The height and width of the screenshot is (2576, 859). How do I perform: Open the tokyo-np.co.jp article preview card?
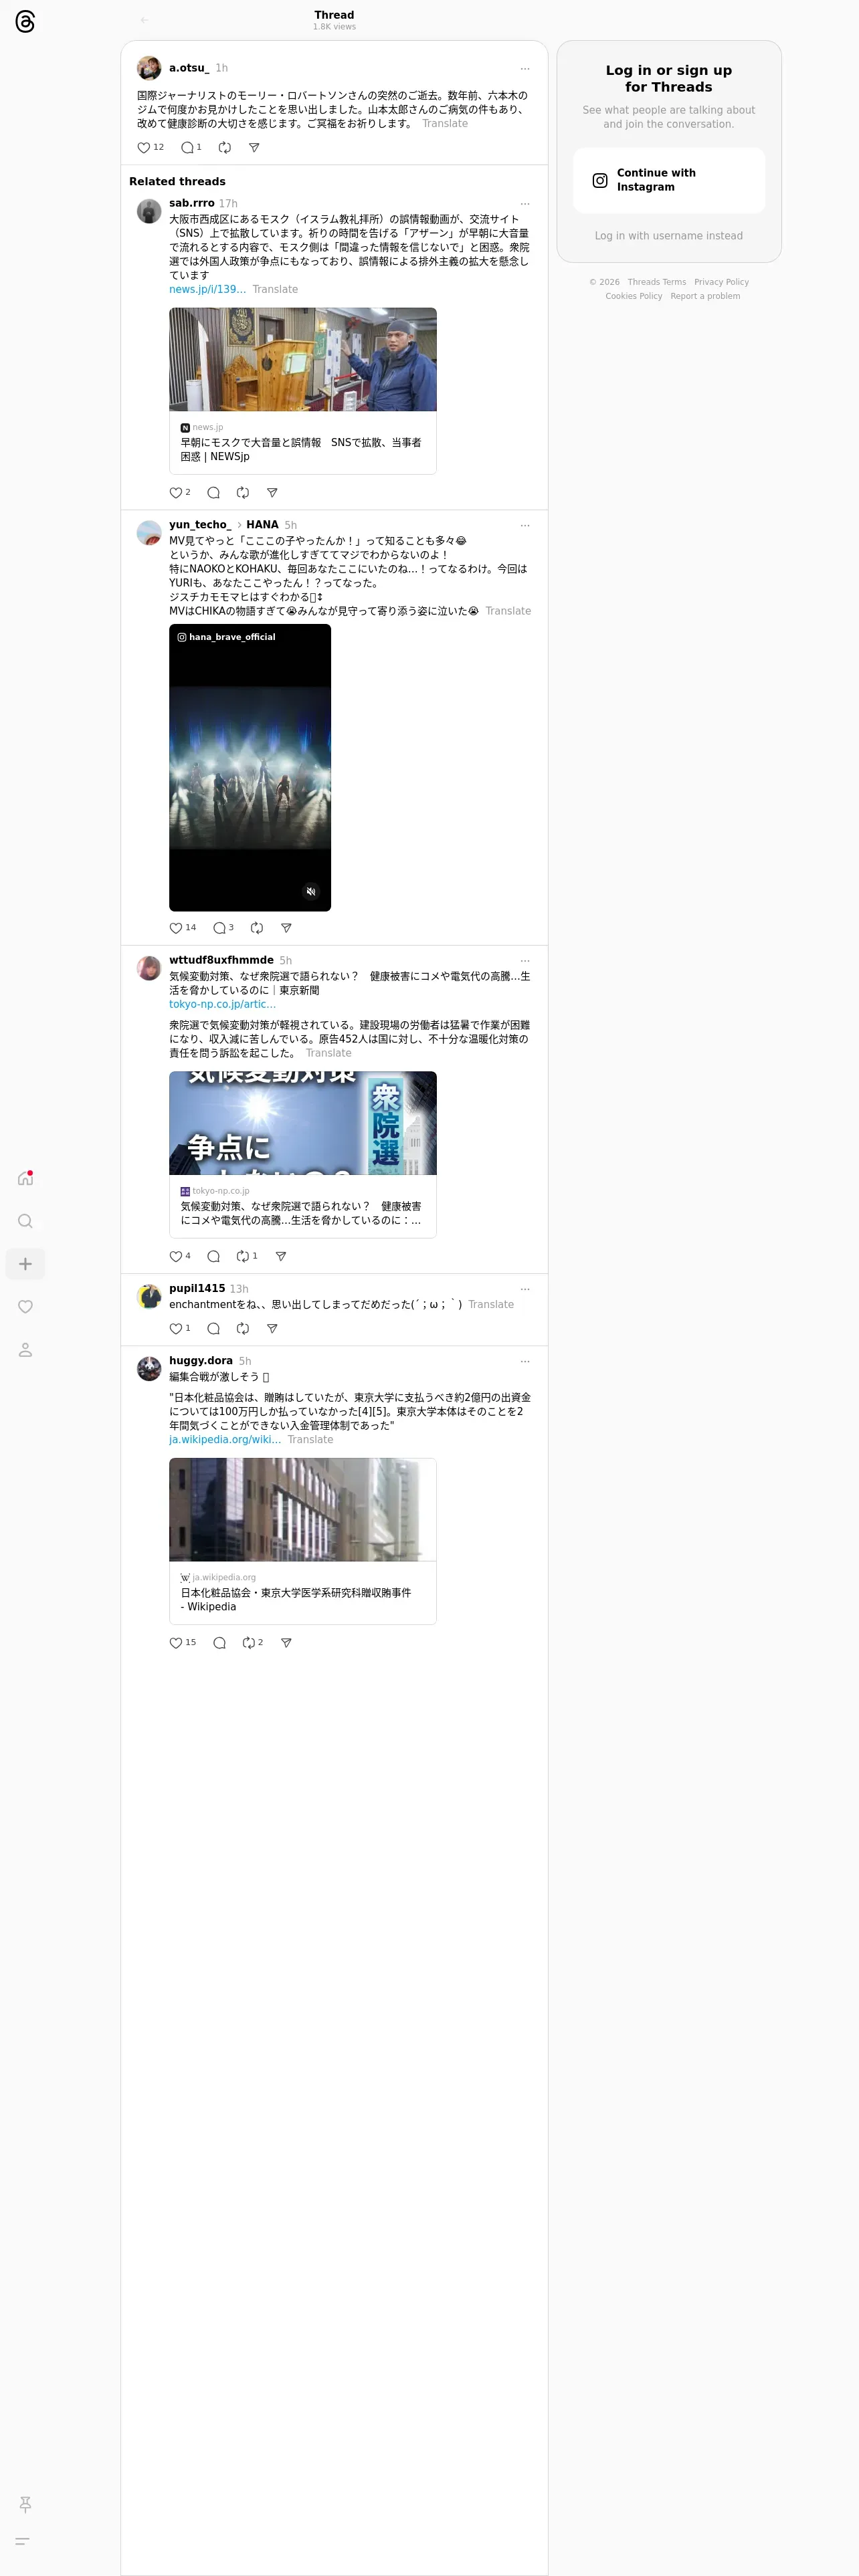[303, 1155]
